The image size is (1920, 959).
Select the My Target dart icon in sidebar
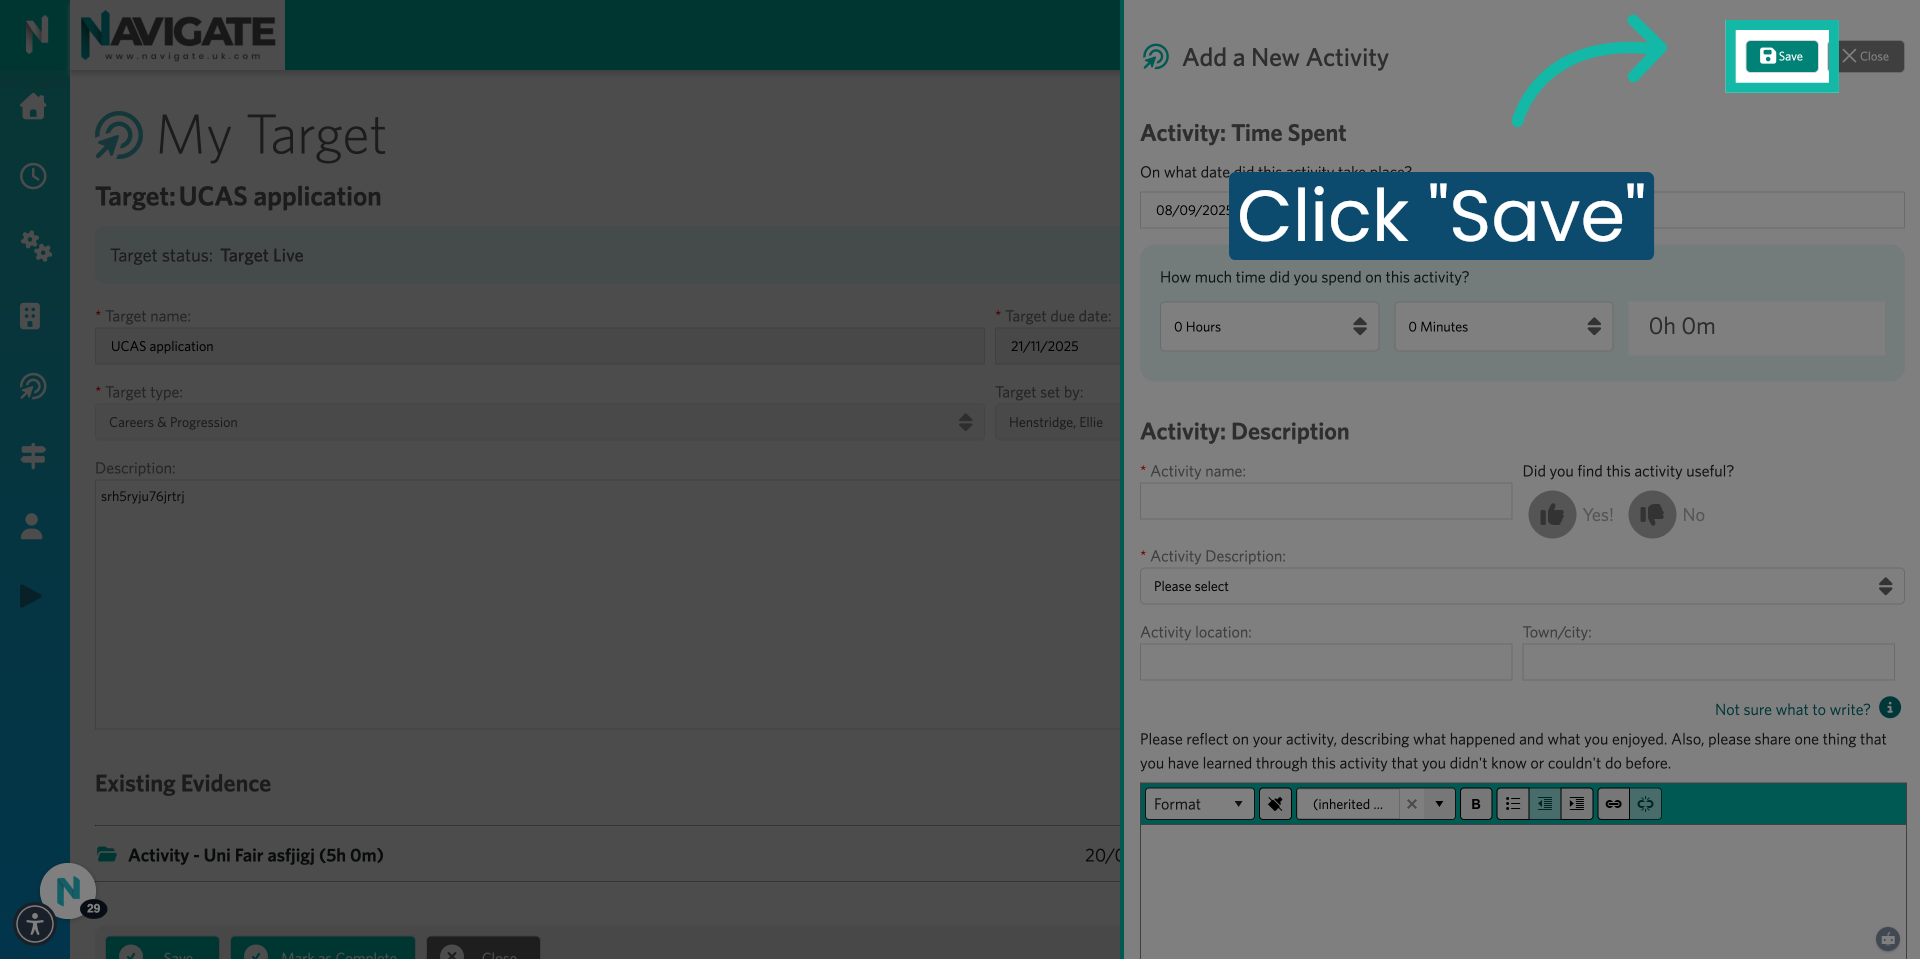33,387
